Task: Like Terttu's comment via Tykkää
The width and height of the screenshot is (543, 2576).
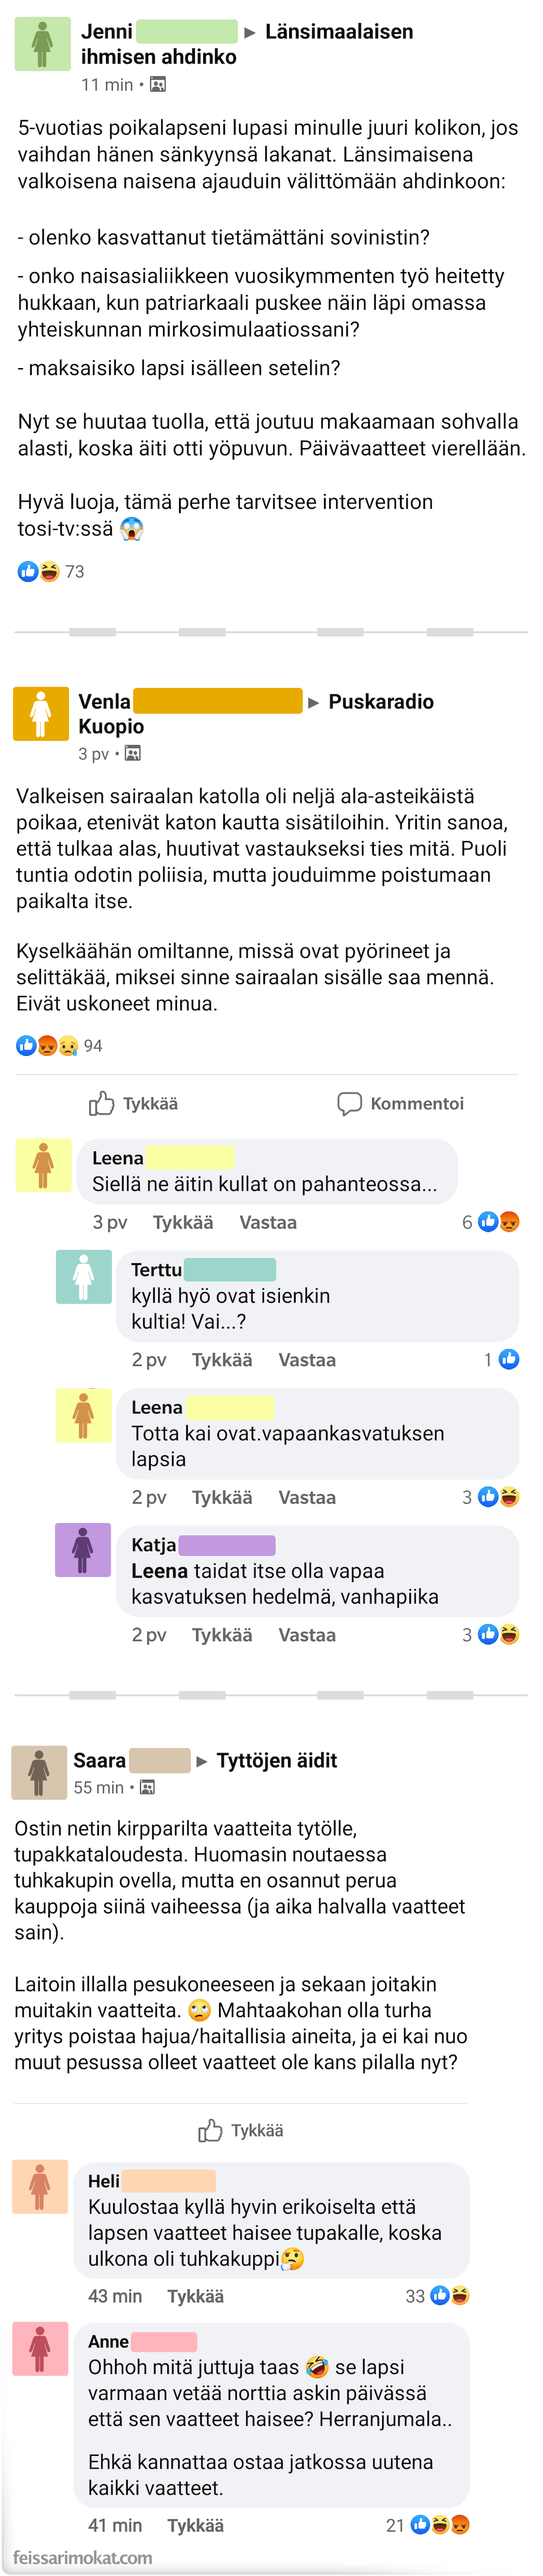Action: (x=221, y=1360)
